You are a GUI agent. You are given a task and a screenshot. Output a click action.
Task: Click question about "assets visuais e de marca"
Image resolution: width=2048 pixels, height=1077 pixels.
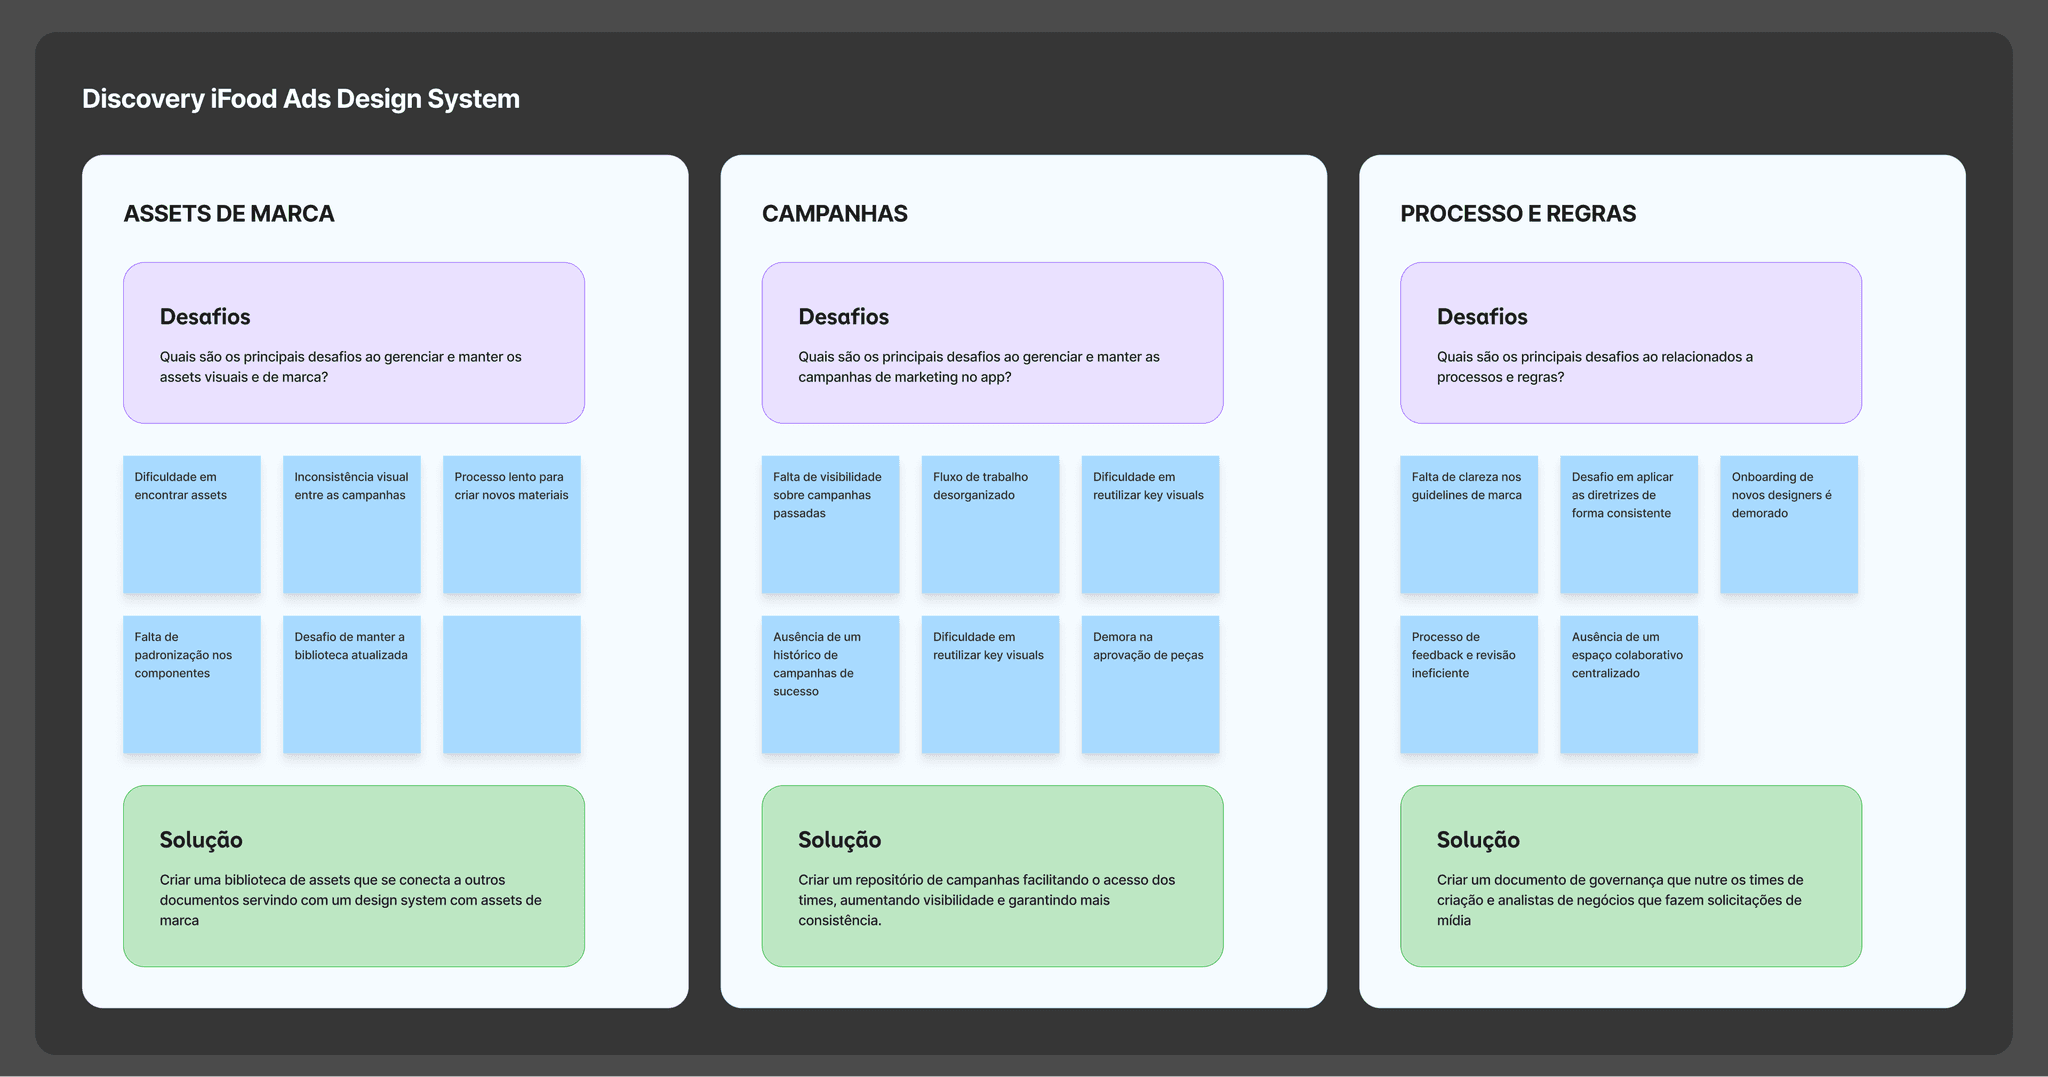click(x=341, y=367)
